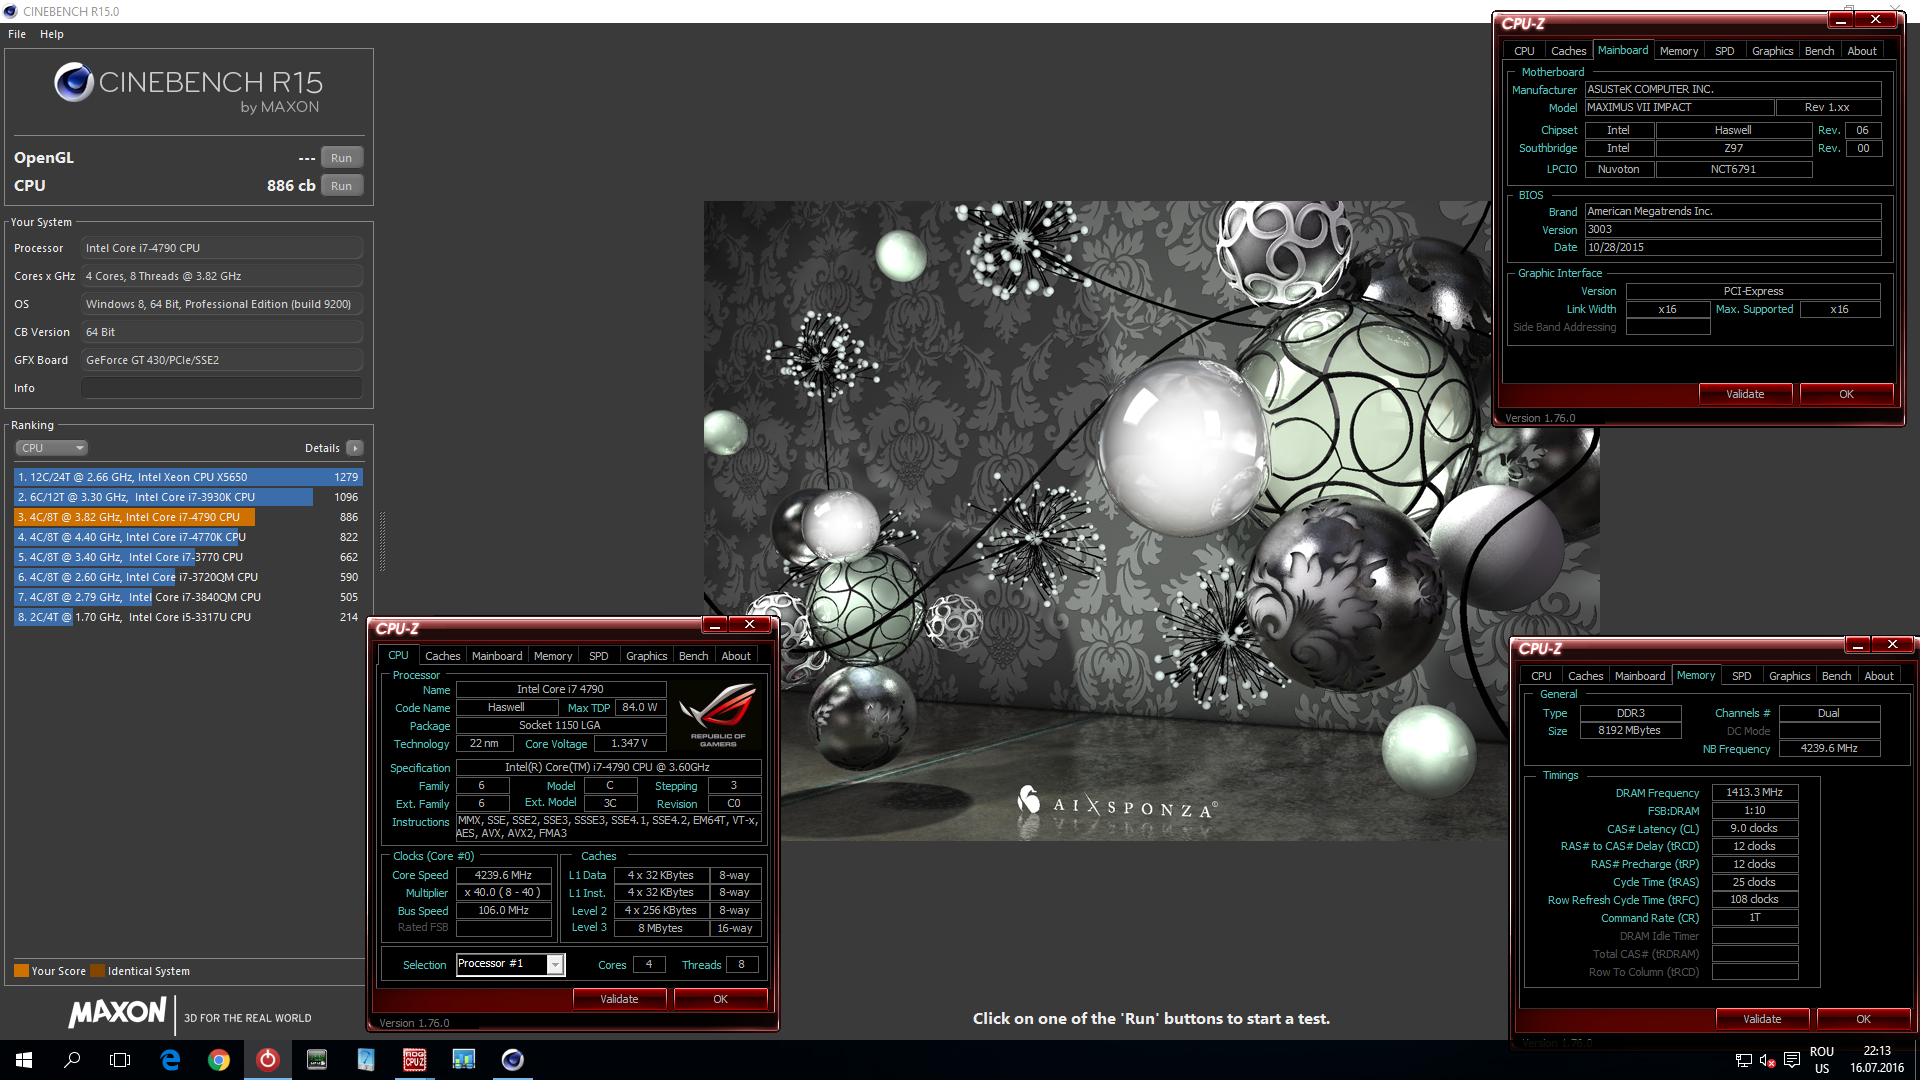This screenshot has width=1920, height=1080.
Task: Select About tab in CPU-Z Memory window
Action: [x=1879, y=676]
